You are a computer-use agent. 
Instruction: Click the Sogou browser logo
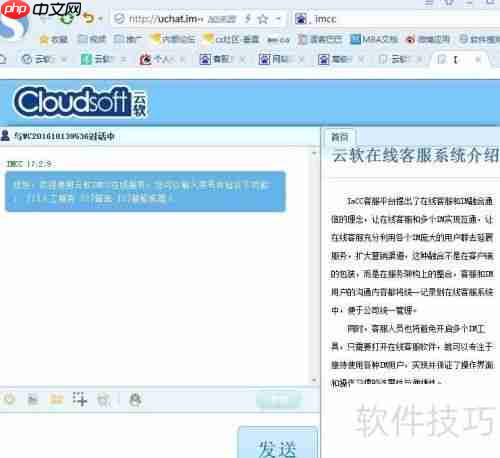coord(13,27)
